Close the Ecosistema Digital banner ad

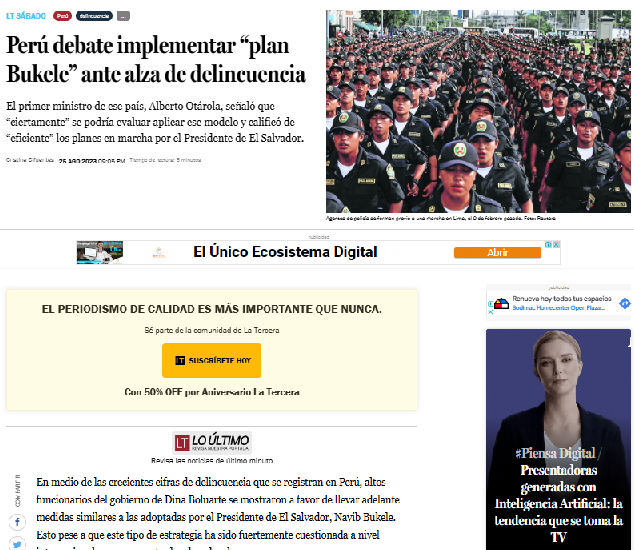(x=557, y=244)
